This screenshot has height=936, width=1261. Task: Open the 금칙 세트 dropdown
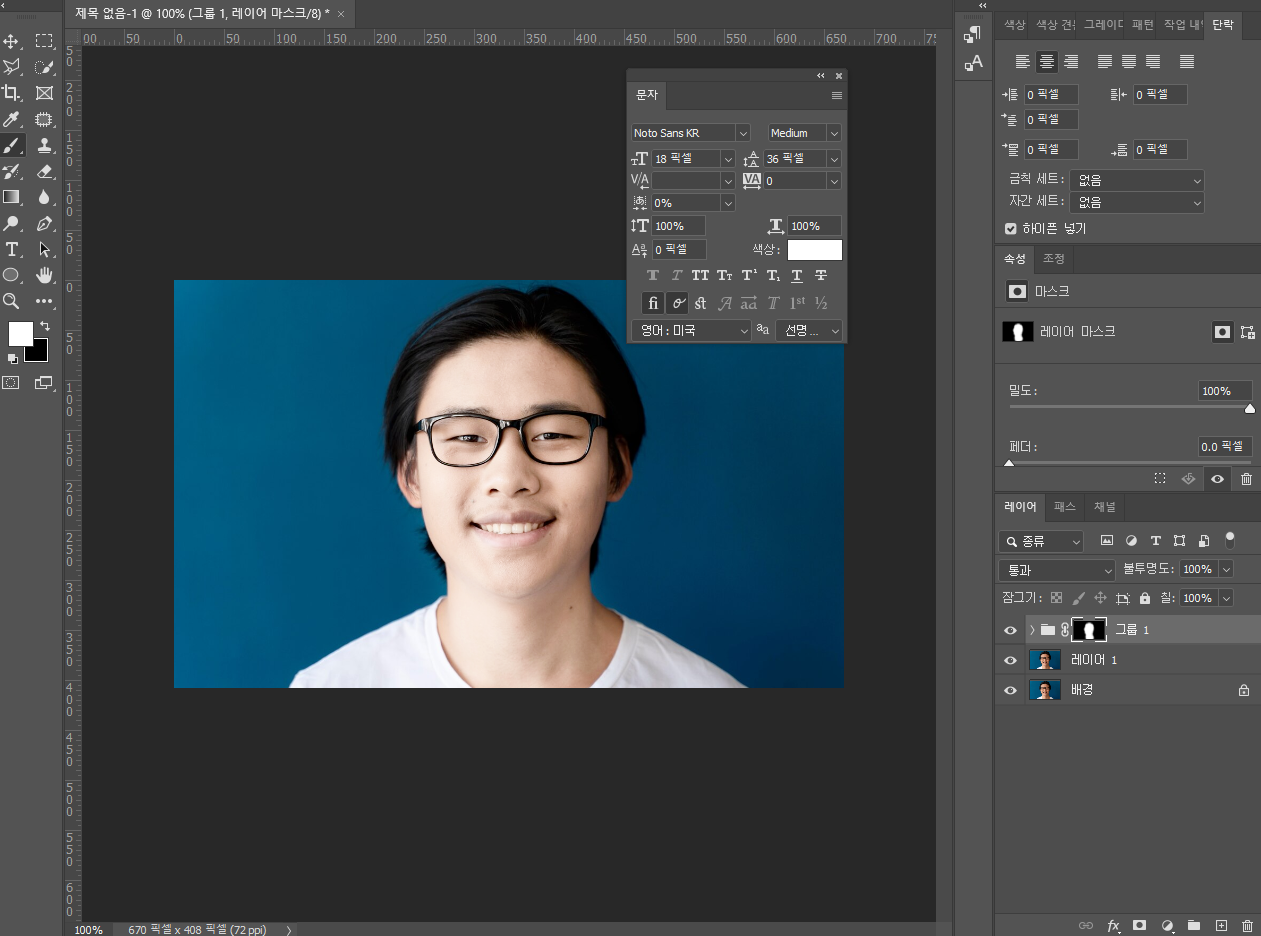[1136, 181]
